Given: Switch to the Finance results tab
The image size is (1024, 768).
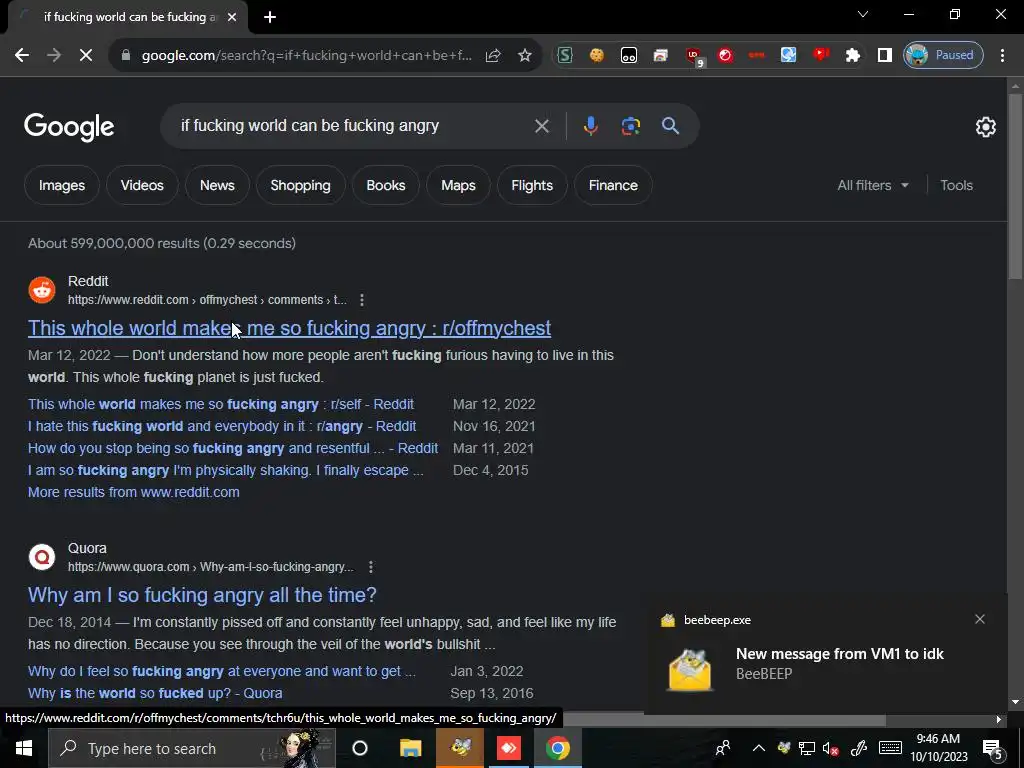Looking at the screenshot, I should point(613,185).
